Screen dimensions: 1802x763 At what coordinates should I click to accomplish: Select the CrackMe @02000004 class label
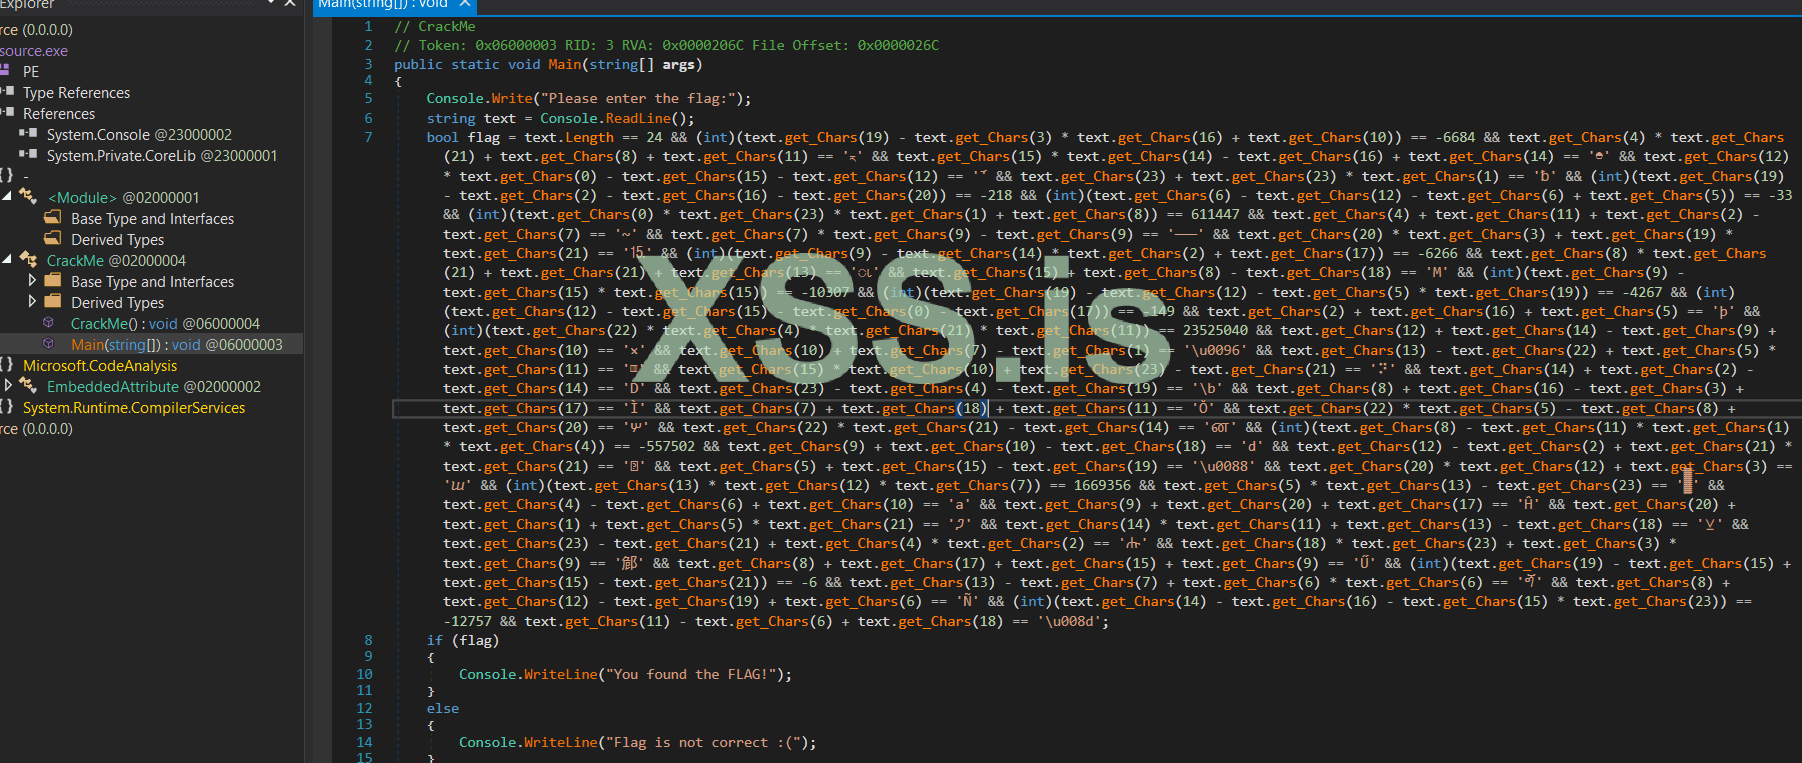coord(116,261)
